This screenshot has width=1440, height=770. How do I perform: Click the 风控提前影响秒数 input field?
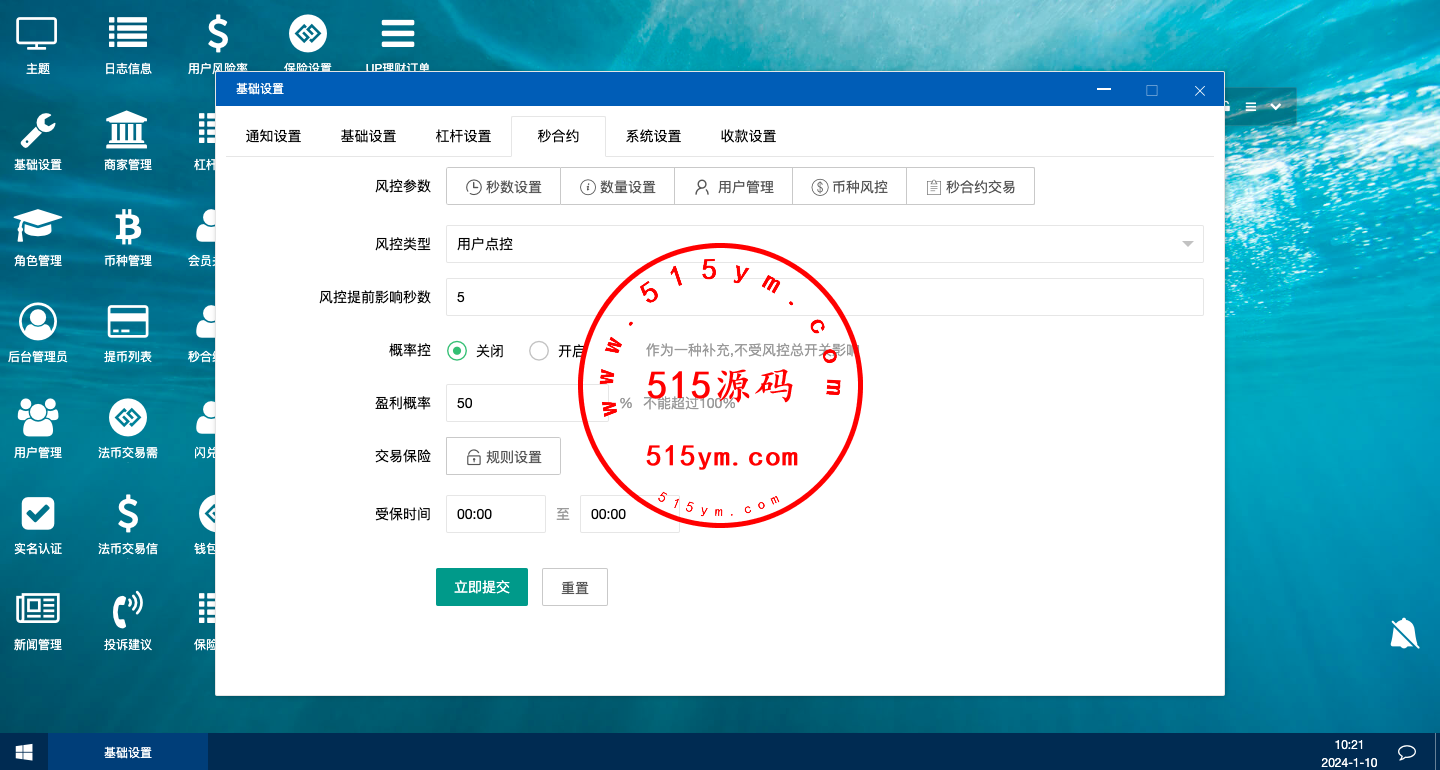824,297
